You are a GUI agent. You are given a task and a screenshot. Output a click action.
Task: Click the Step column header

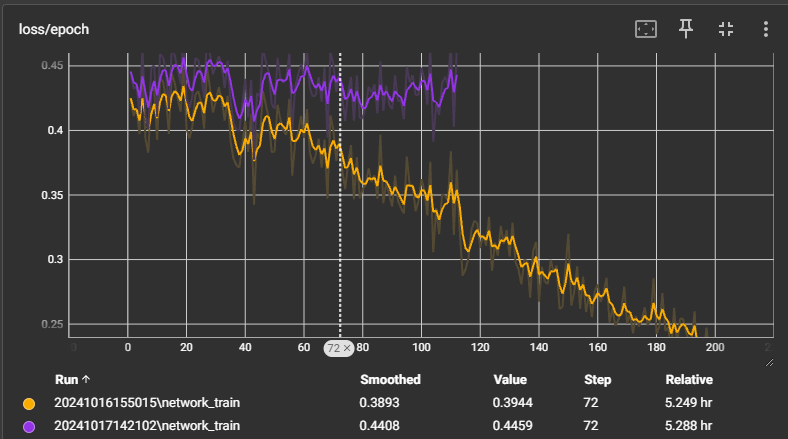pos(597,380)
